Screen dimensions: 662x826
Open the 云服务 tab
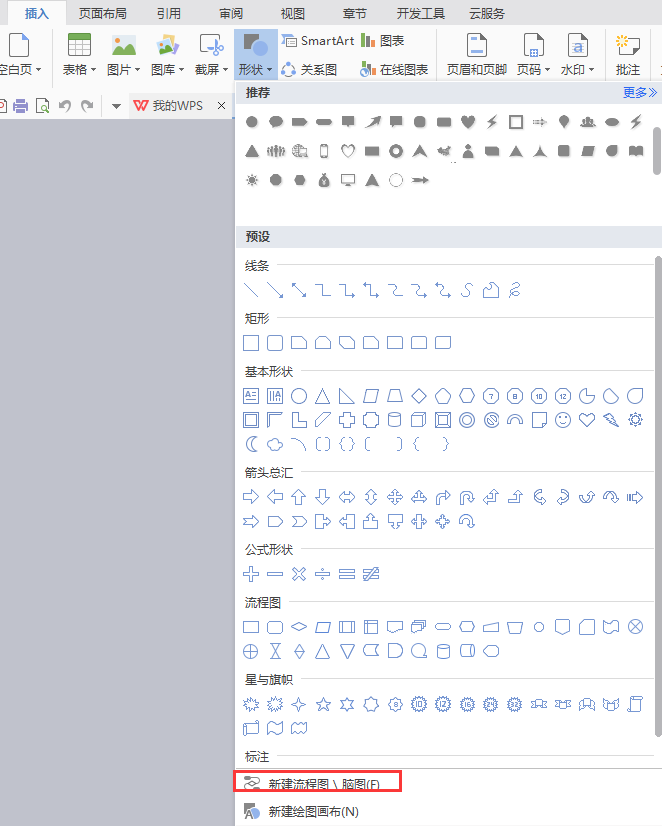(x=487, y=13)
